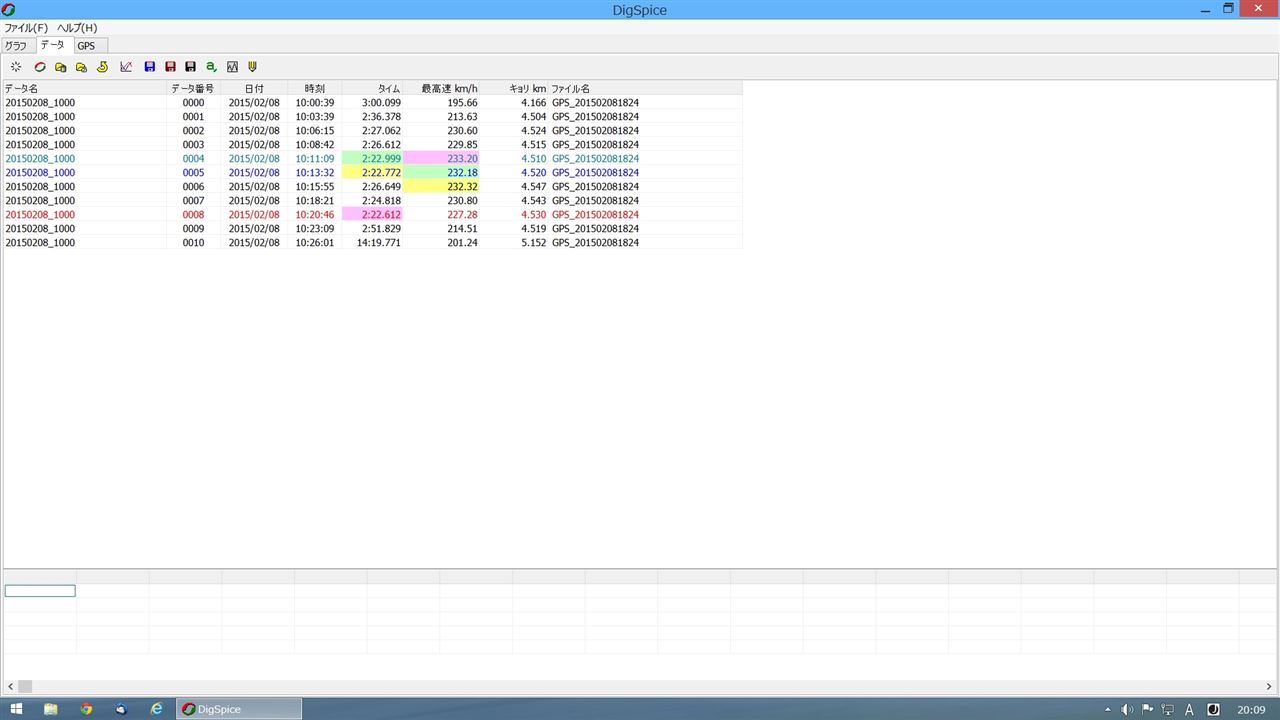Click the waveform chart toolbar icon
The width and height of the screenshot is (1280, 720).
coord(232,67)
